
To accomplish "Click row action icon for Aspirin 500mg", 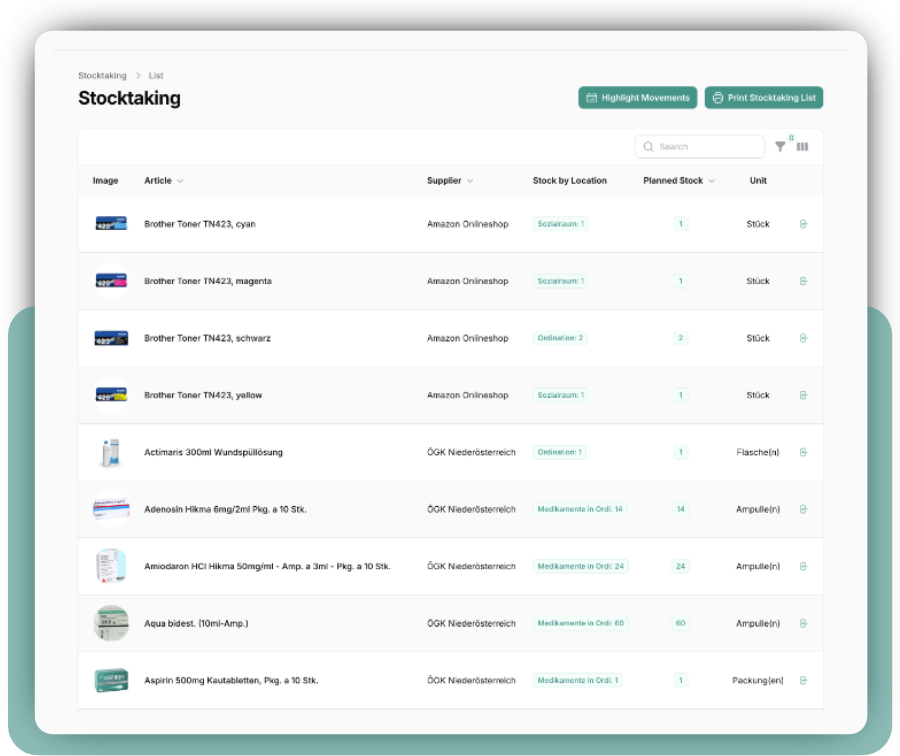I will 803,680.
